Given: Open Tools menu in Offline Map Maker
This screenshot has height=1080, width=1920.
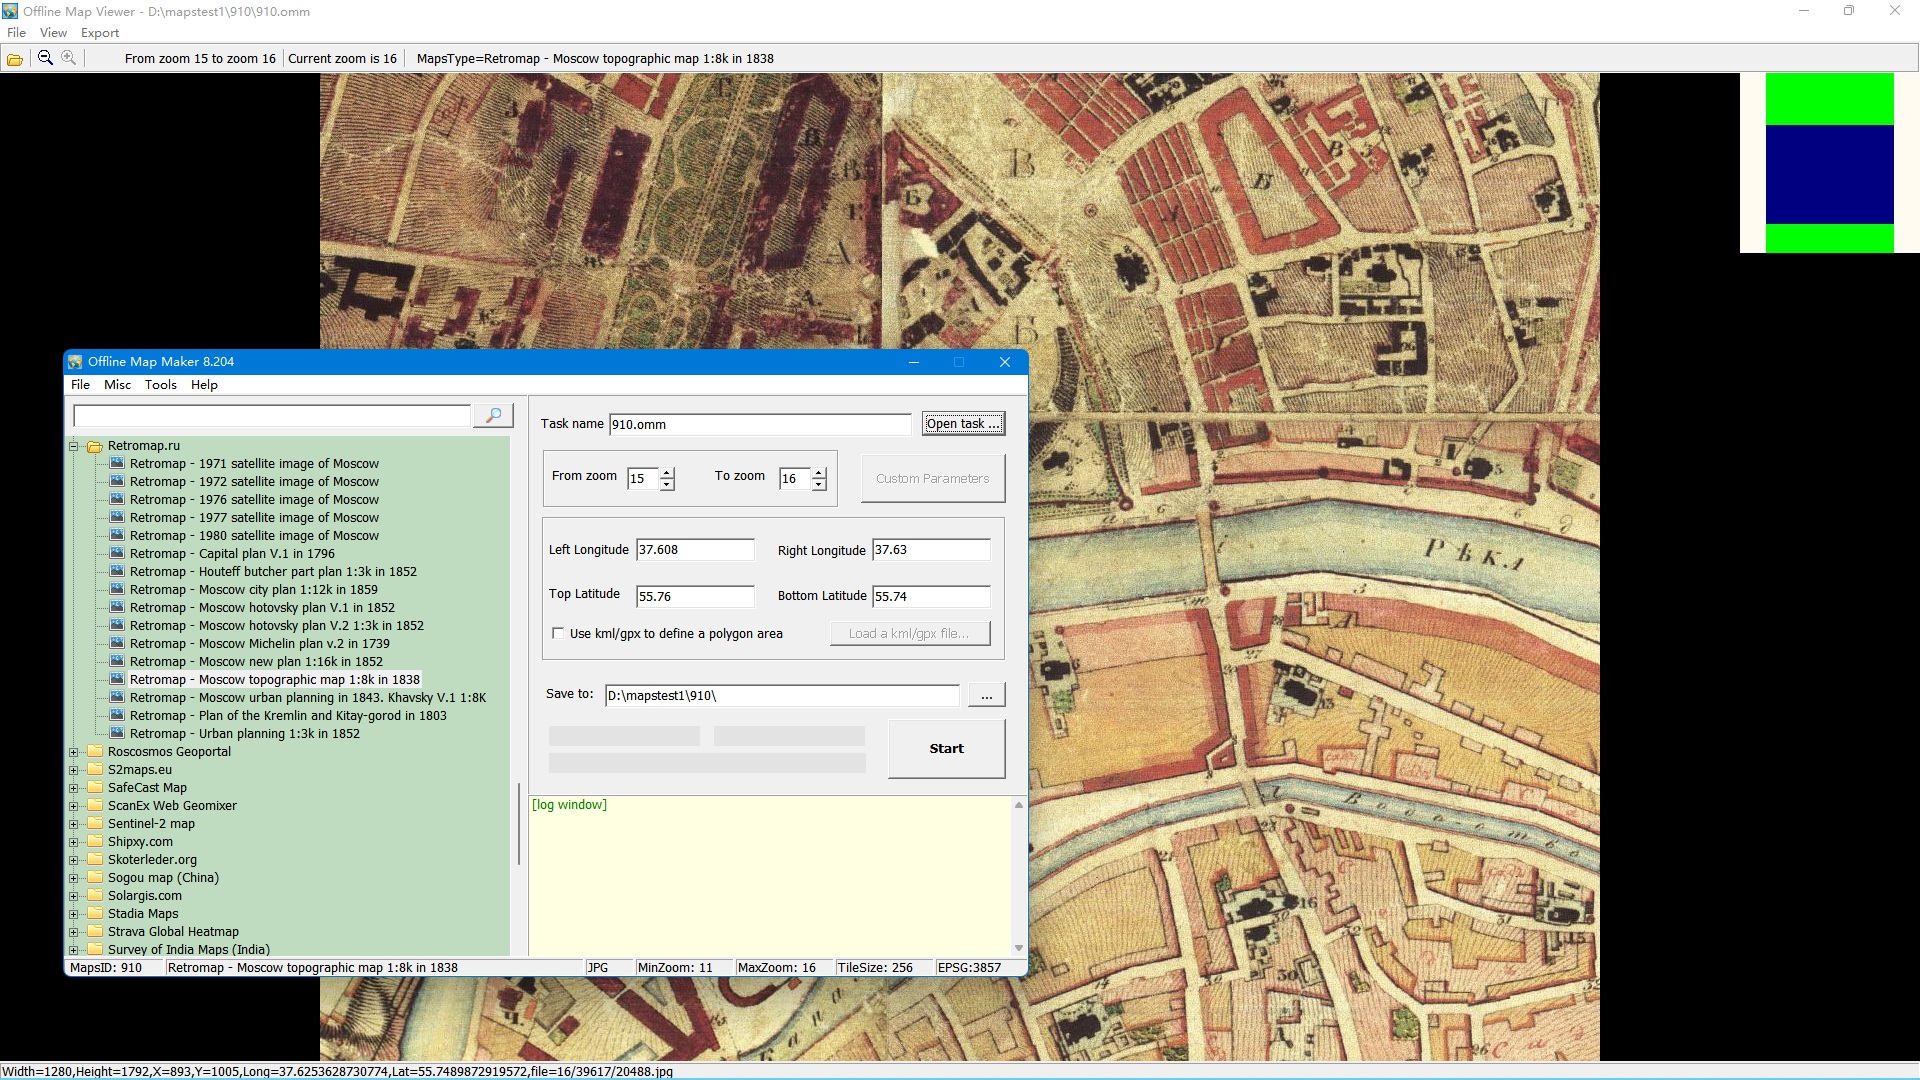Looking at the screenshot, I should (160, 385).
